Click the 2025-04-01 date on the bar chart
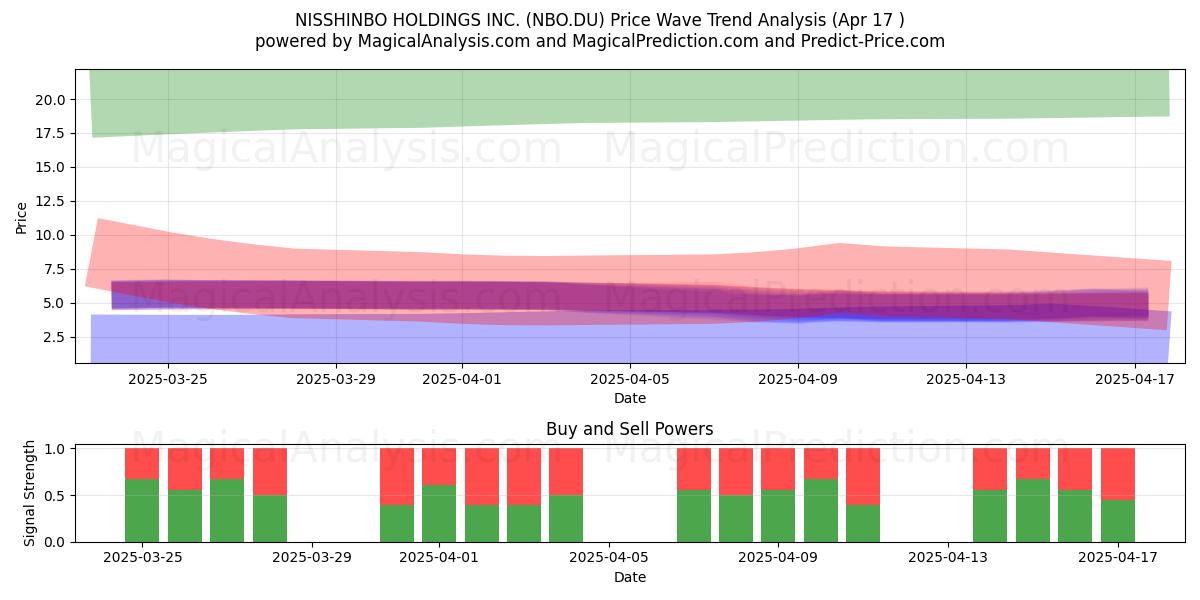1200x600 pixels. coord(439,558)
